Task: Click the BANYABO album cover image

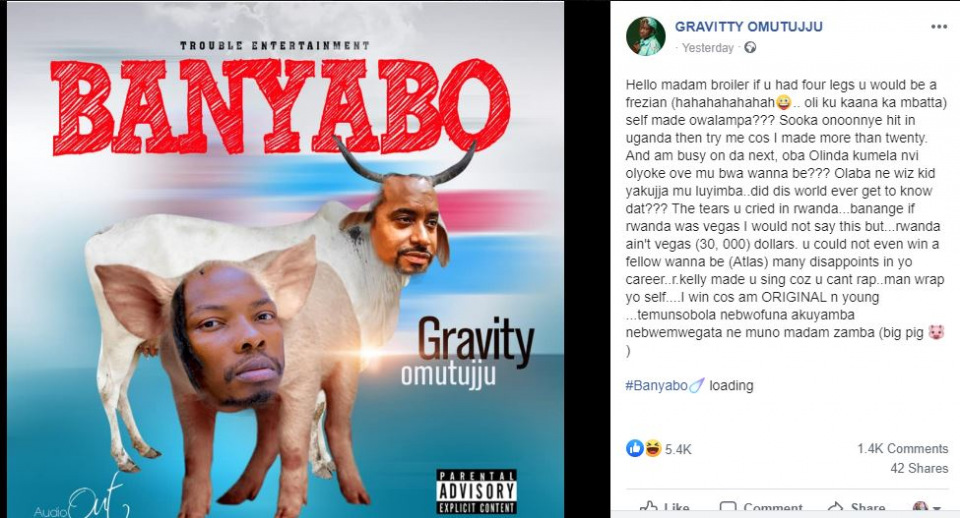Action: [x=285, y=259]
